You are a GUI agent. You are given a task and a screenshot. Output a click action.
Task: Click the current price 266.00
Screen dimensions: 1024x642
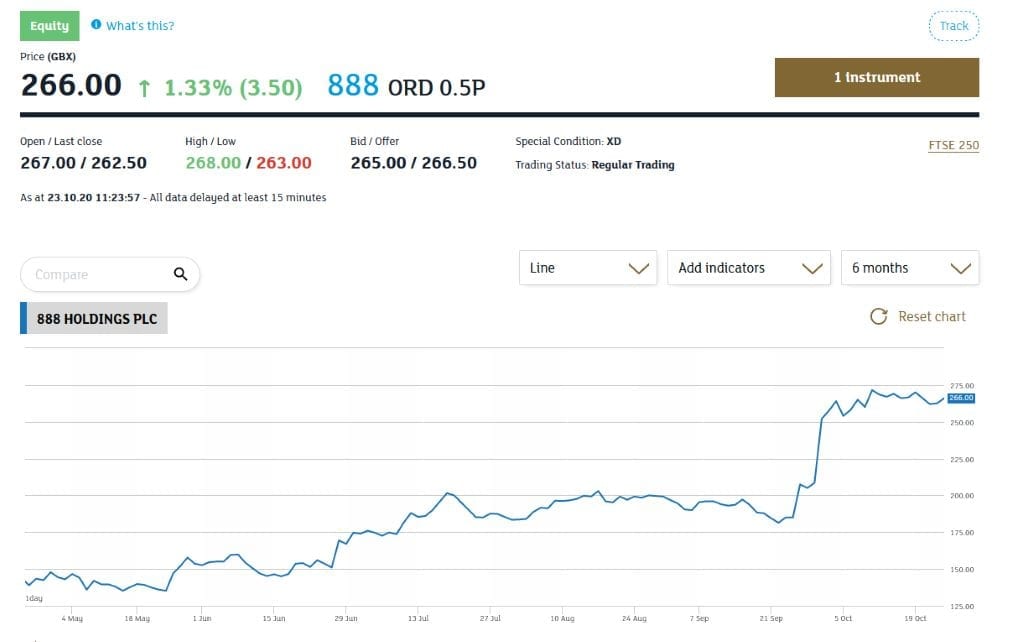pos(71,85)
